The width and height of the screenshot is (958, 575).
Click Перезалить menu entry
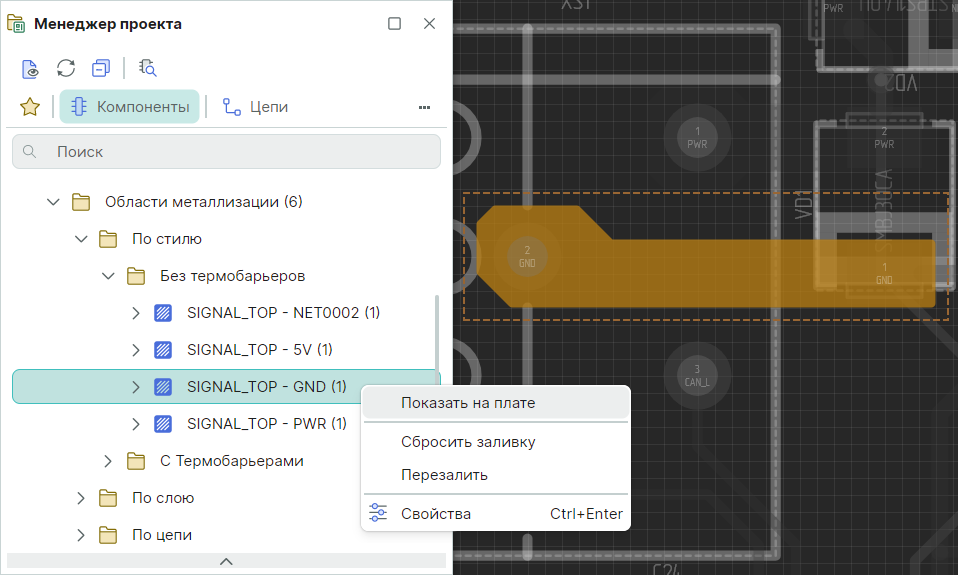[444, 475]
